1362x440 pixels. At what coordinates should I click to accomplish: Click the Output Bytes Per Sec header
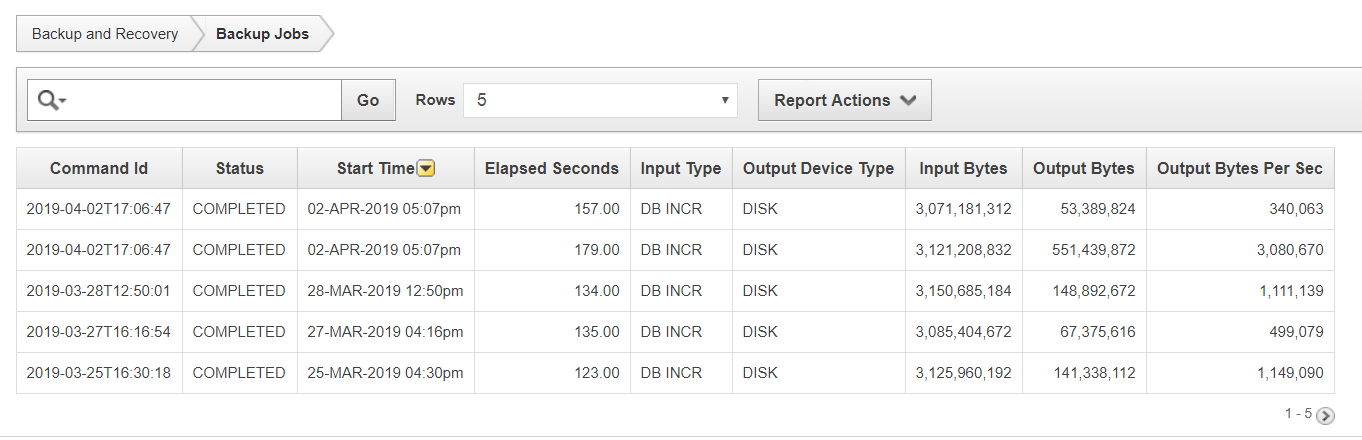point(1239,168)
